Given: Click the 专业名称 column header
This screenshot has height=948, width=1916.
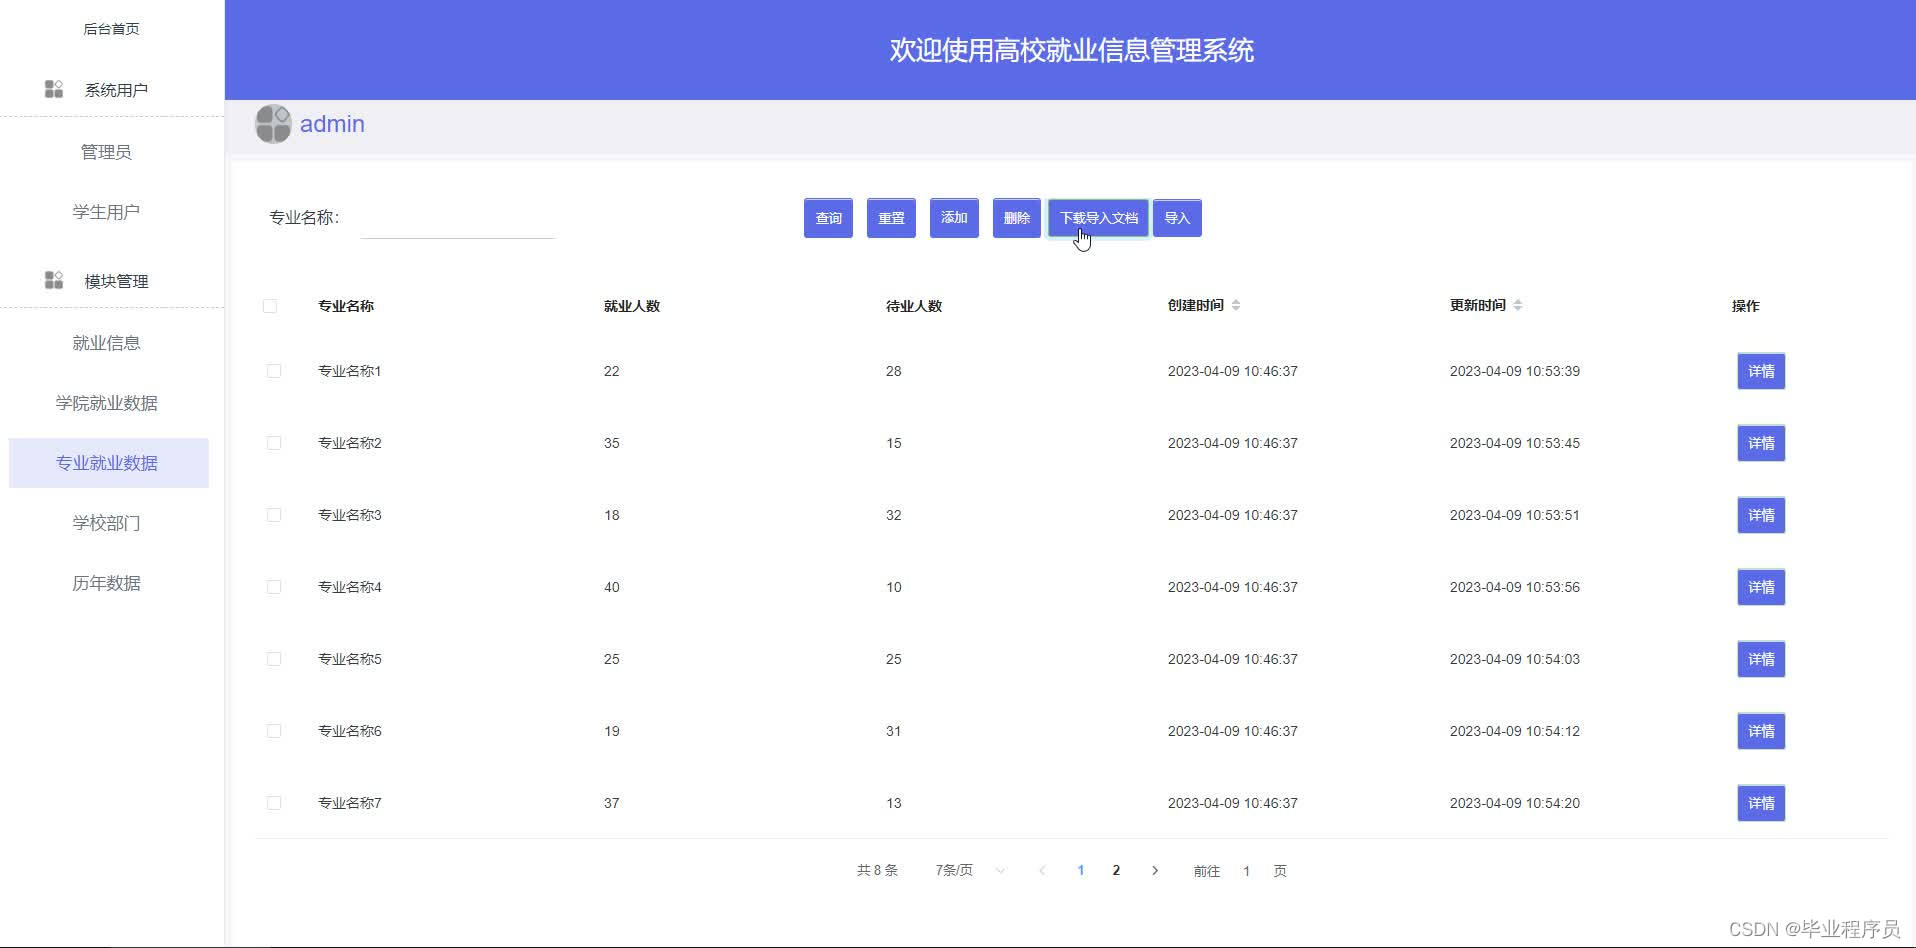Looking at the screenshot, I should point(346,306).
